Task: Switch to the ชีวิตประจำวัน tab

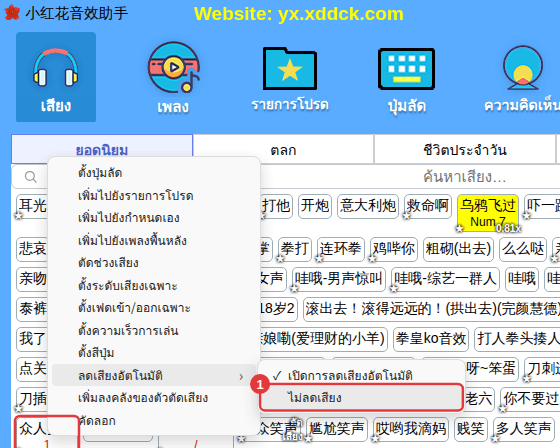Action: pos(465,150)
